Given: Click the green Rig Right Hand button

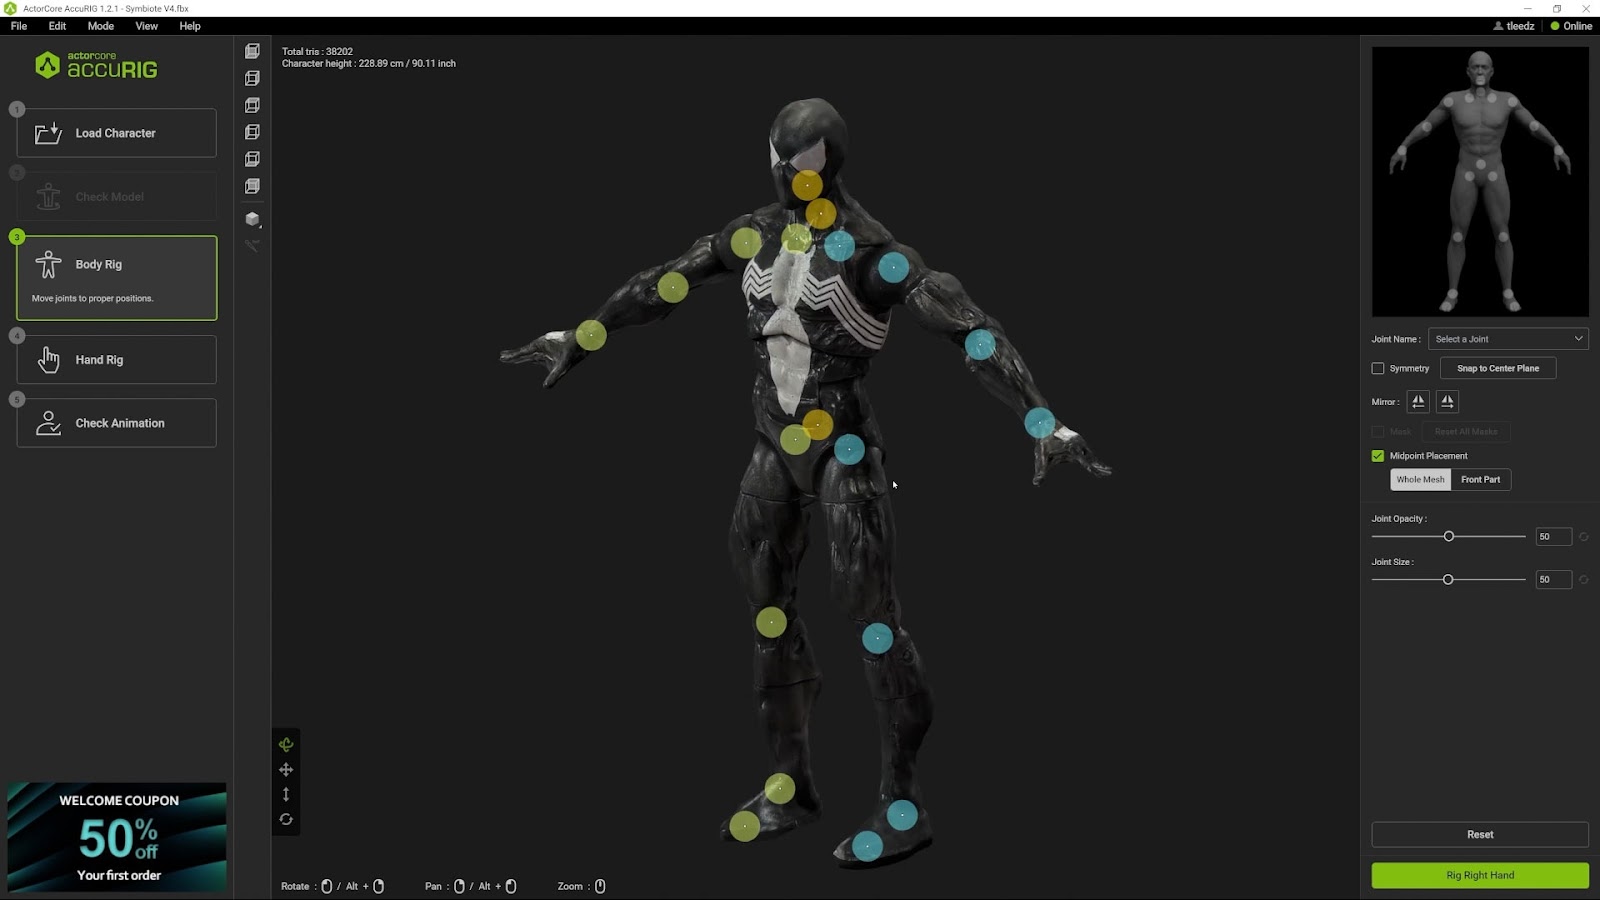Looking at the screenshot, I should coord(1480,875).
